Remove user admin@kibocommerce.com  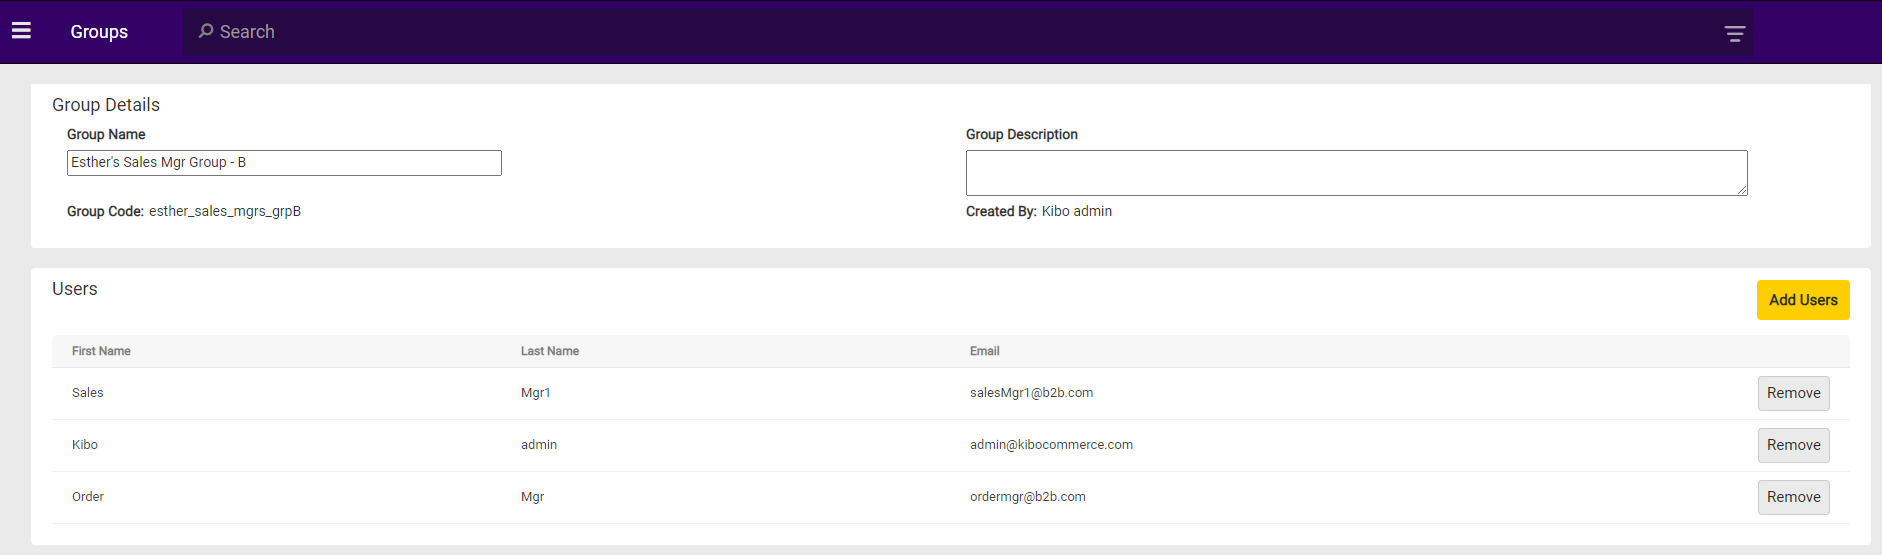point(1793,445)
